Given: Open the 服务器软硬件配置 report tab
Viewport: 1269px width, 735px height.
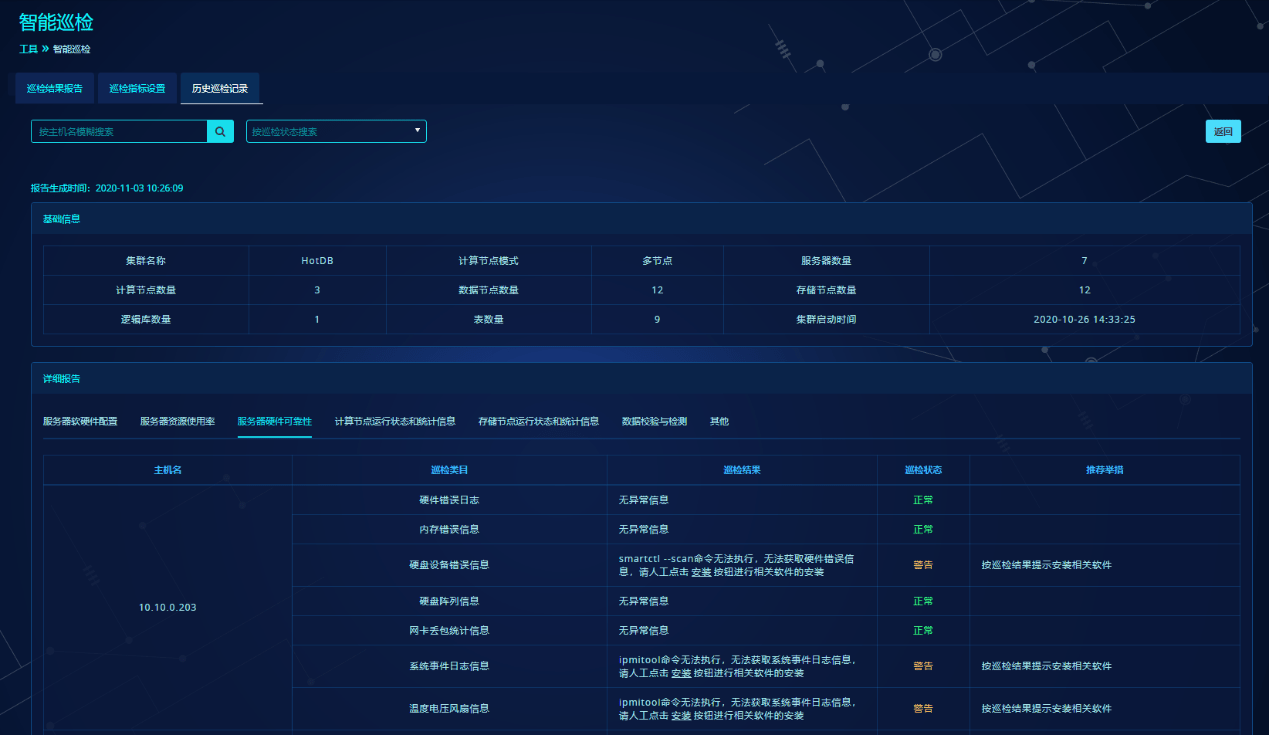Looking at the screenshot, I should pos(80,422).
